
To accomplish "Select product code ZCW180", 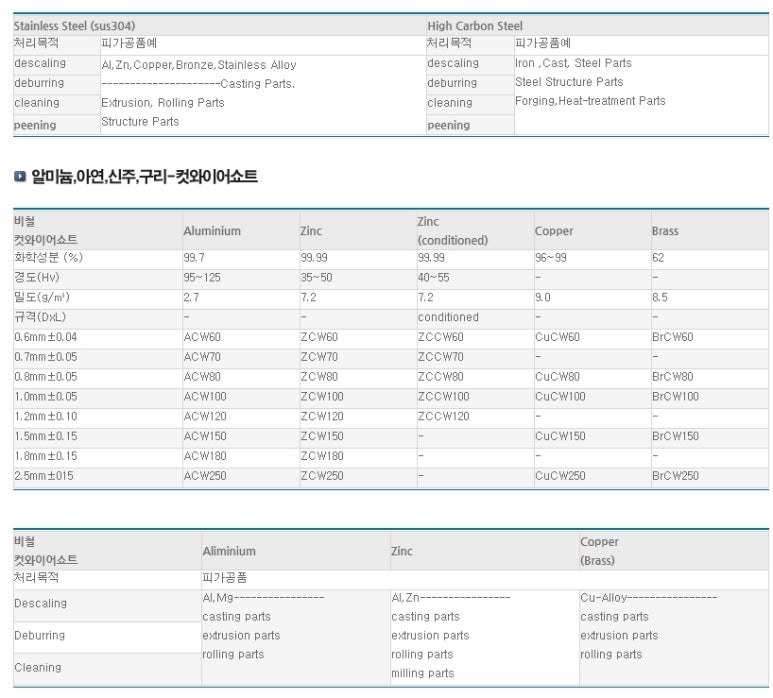I will tap(322, 456).
